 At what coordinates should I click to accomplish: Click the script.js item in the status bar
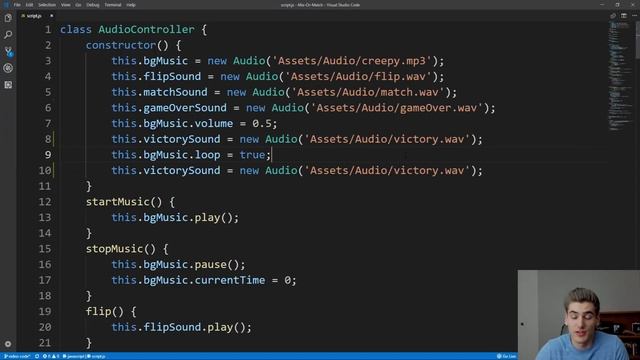pos(96,356)
